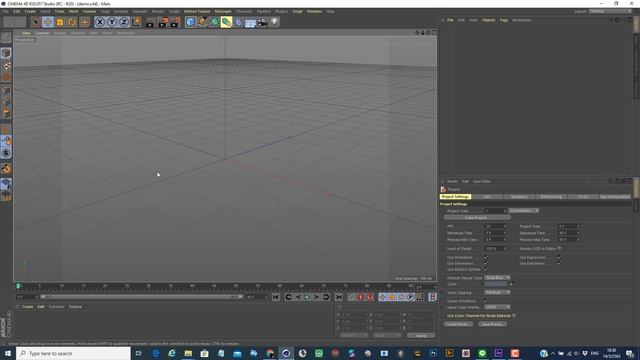Click default object Color swatch field
This screenshot has width=640, height=360.
(496, 284)
